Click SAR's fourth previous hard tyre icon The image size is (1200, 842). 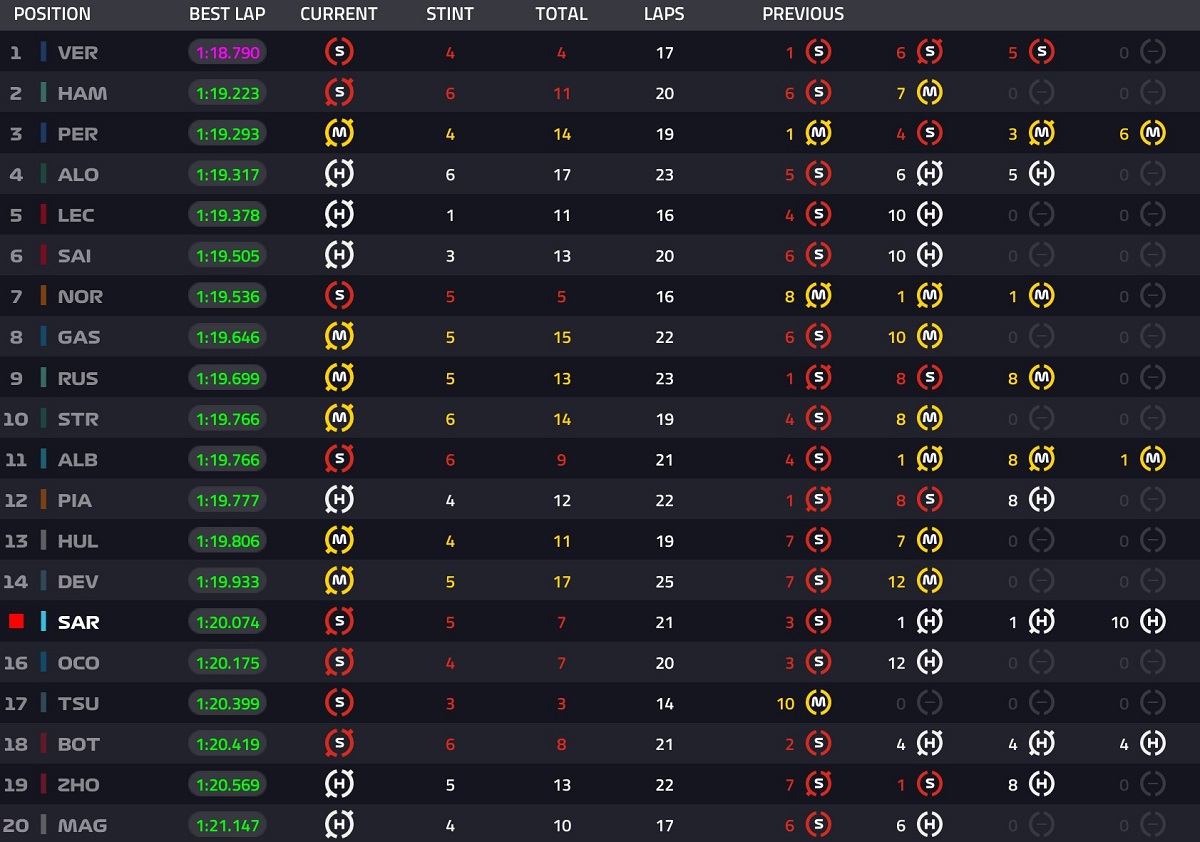(1153, 622)
